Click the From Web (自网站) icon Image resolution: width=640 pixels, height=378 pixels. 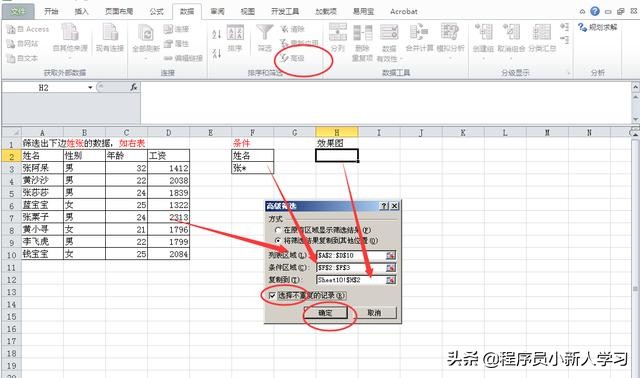pyautogui.click(x=11, y=44)
